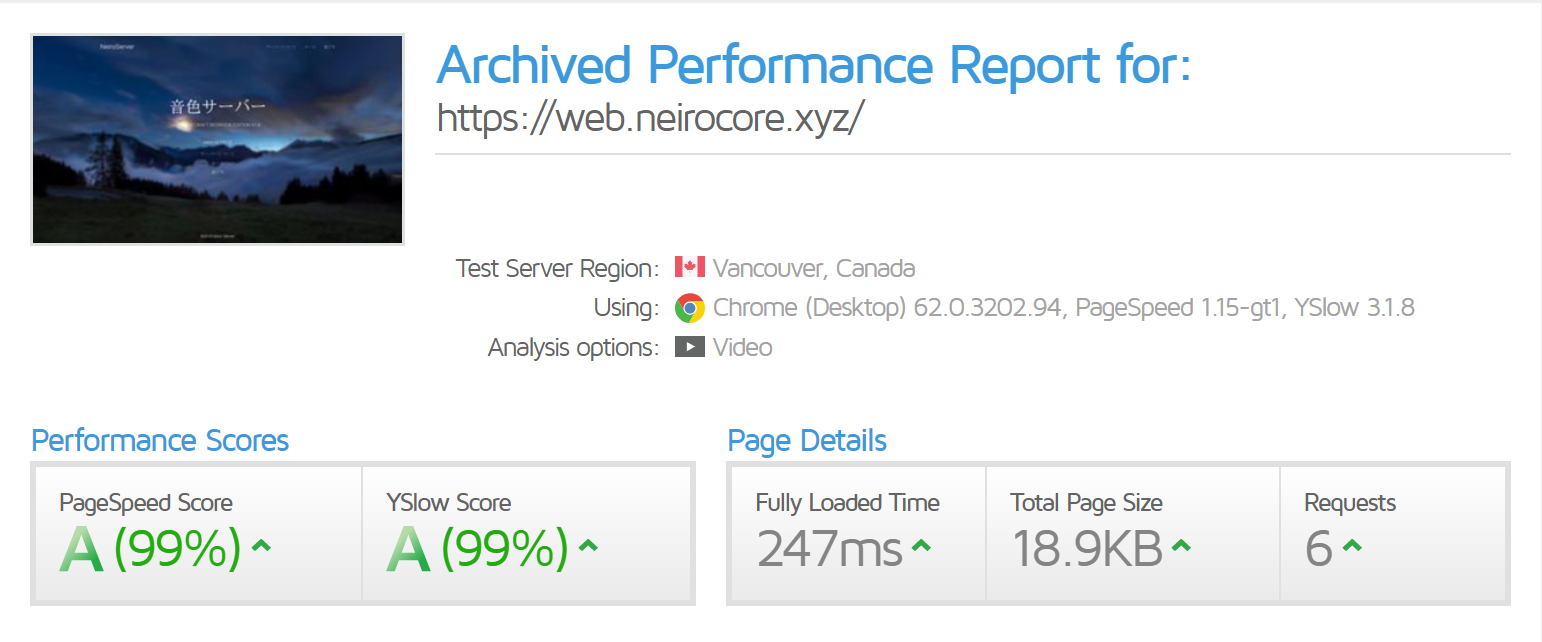Click the Chrome browser icon

(690, 308)
